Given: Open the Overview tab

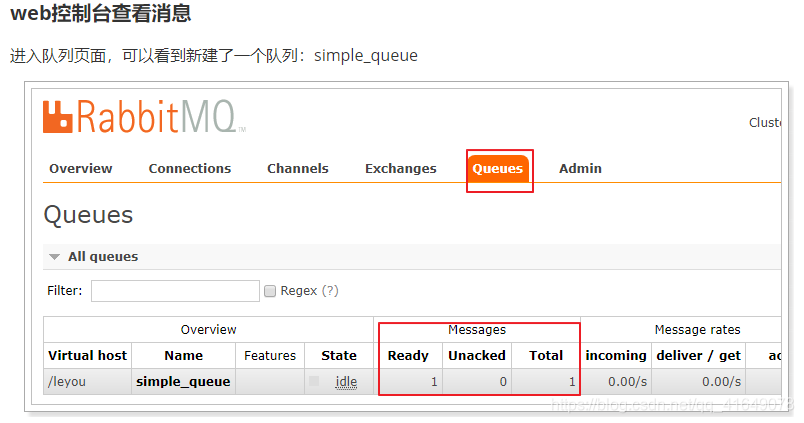Looking at the screenshot, I should point(81,169).
